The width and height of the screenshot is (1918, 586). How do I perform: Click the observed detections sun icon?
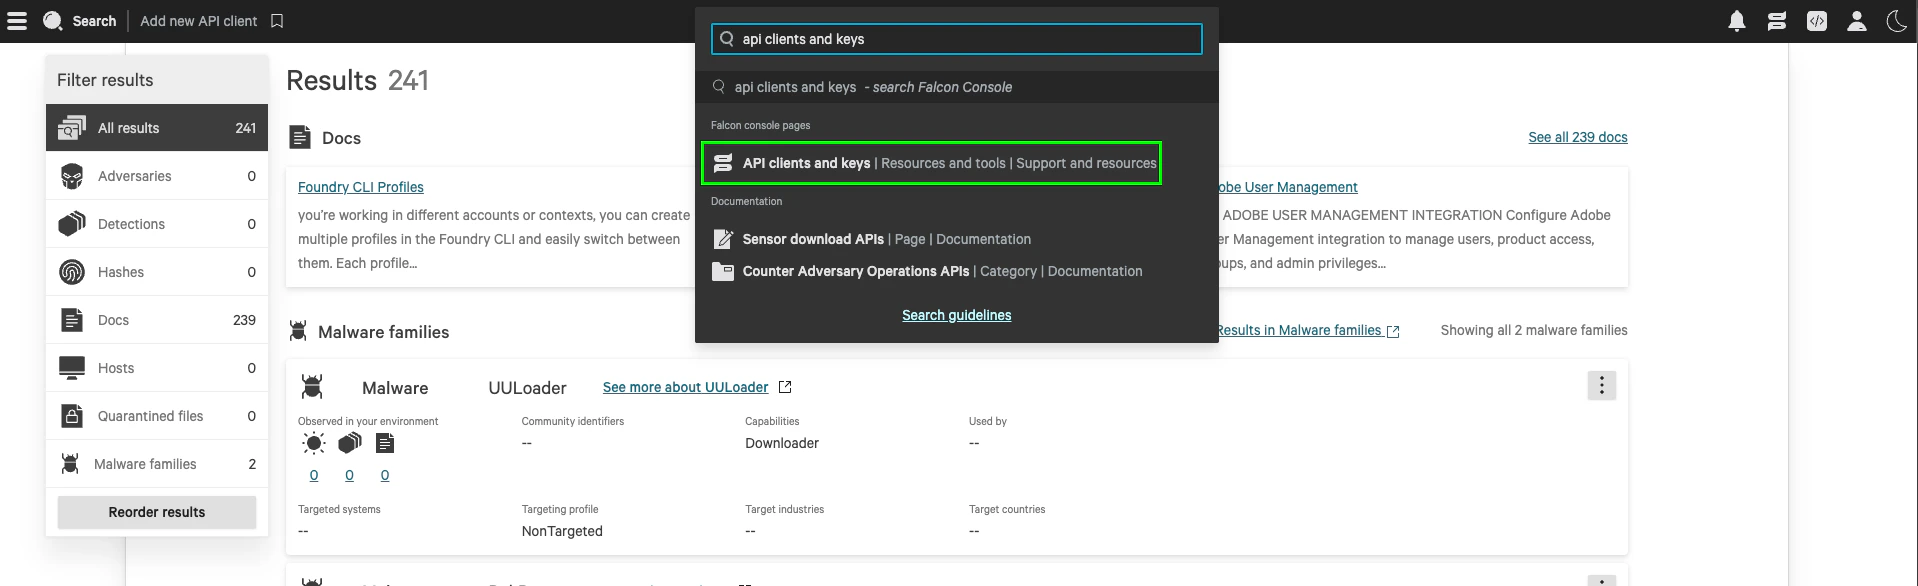tap(314, 443)
